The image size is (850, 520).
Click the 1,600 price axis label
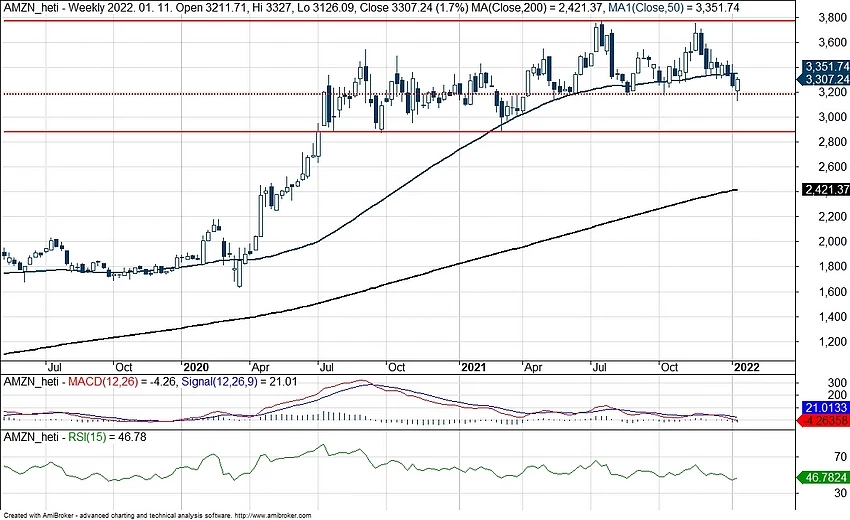pyautogui.click(x=832, y=292)
